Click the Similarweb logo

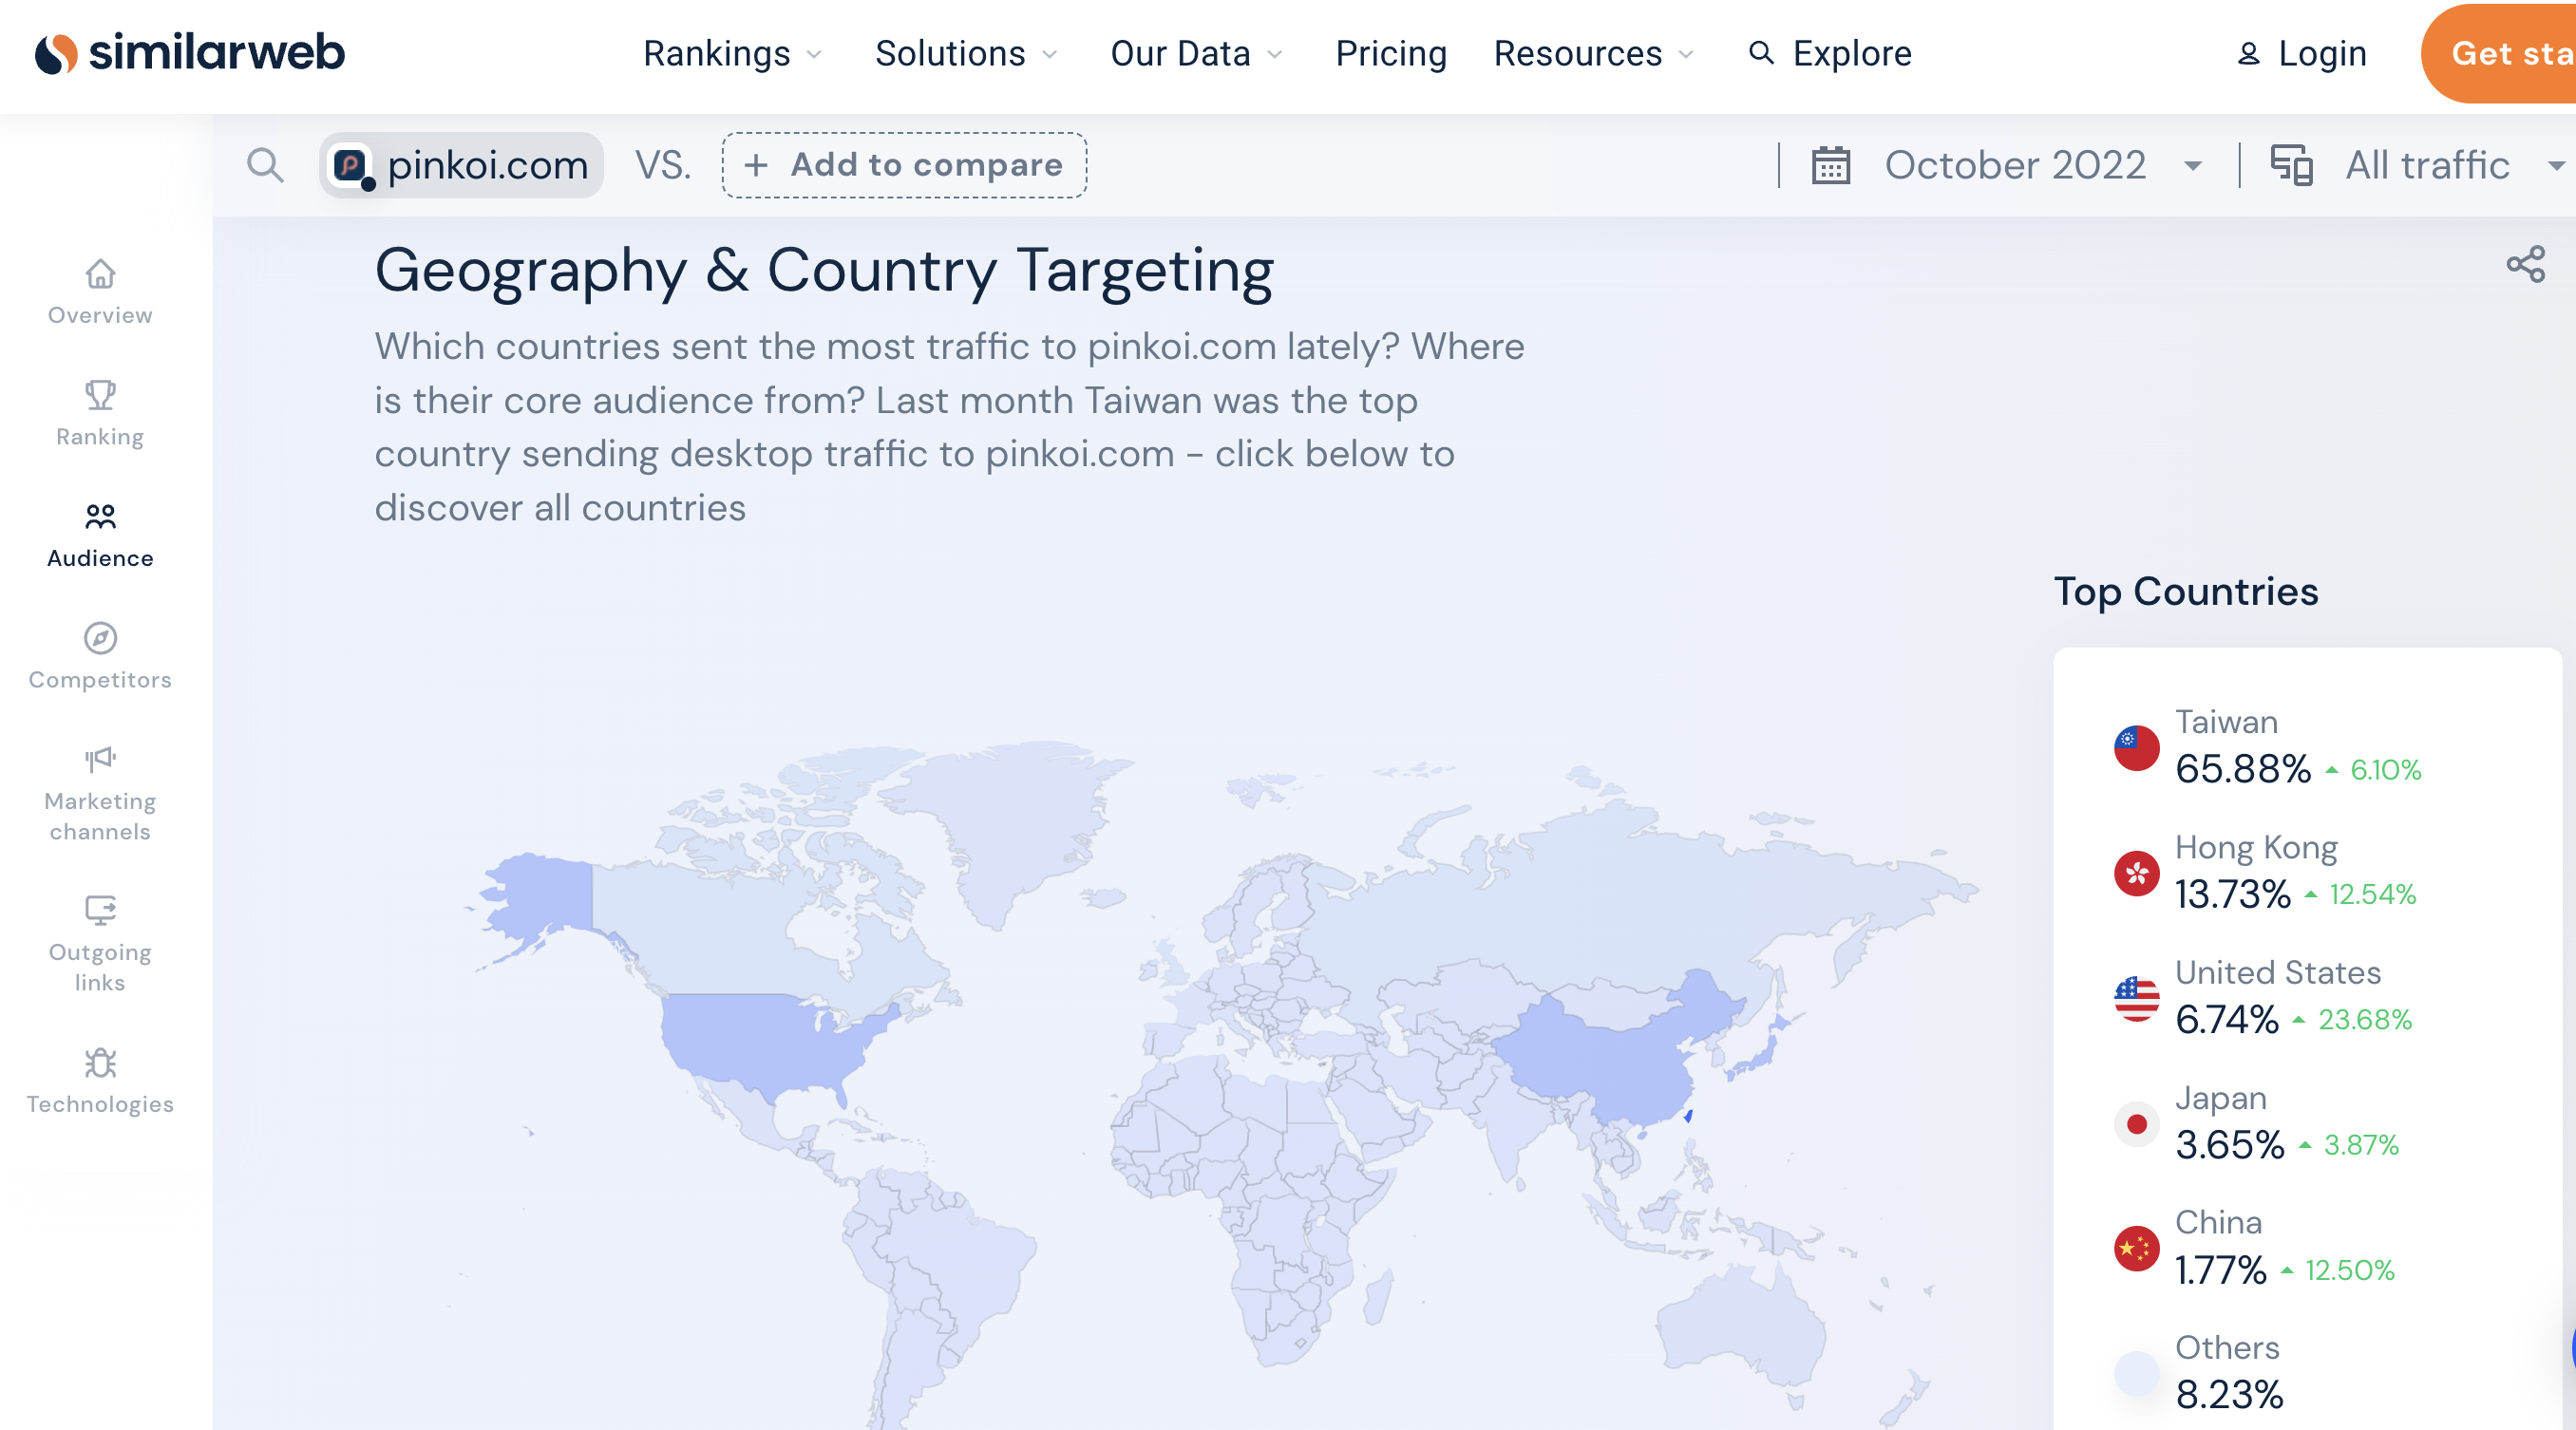coord(189,53)
